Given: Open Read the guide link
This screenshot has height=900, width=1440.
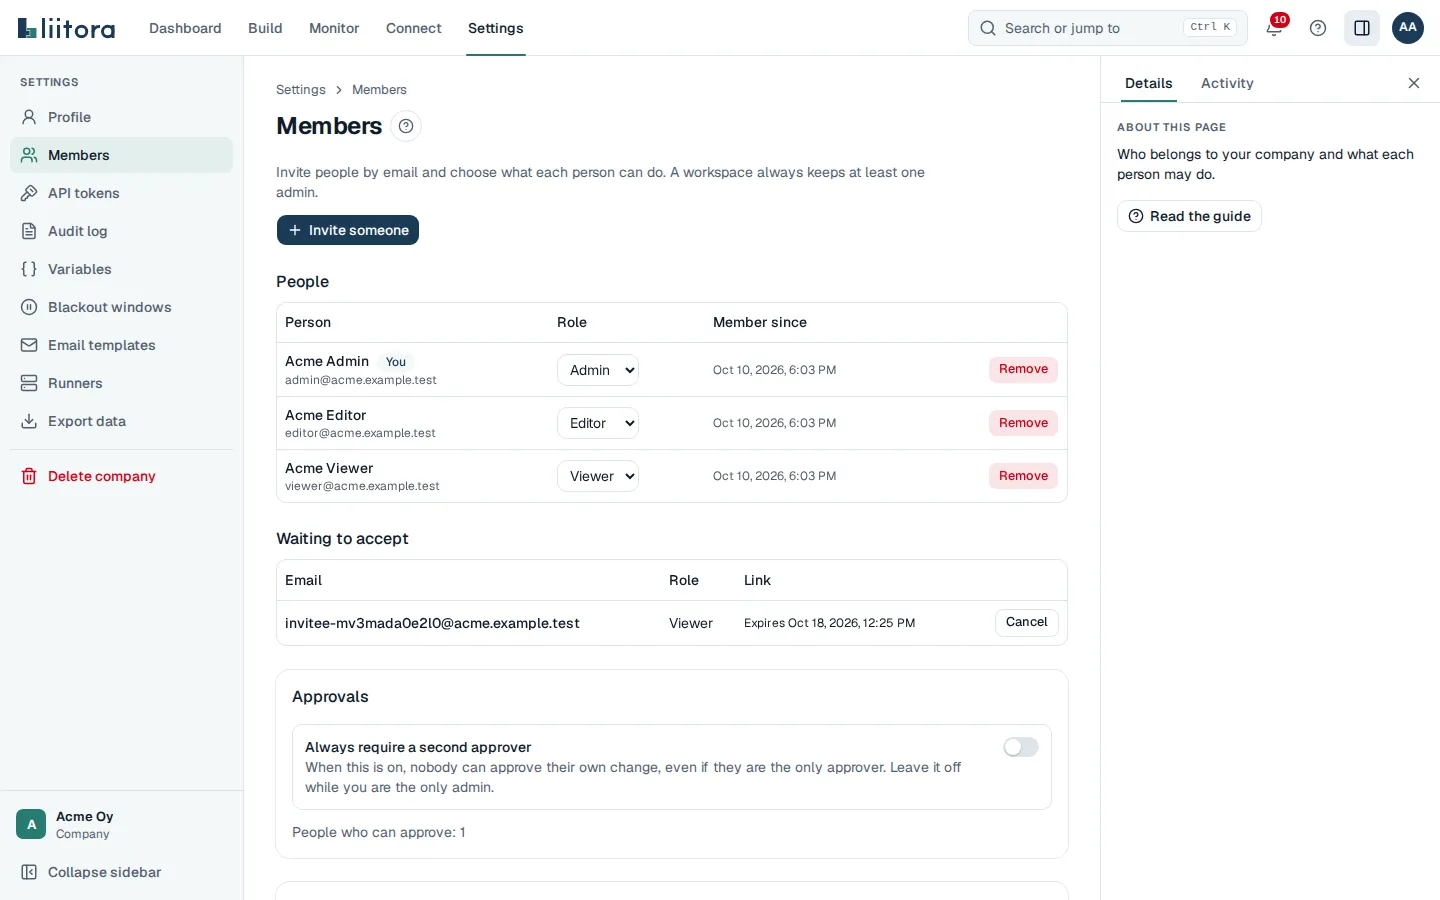Looking at the screenshot, I should point(1189,216).
